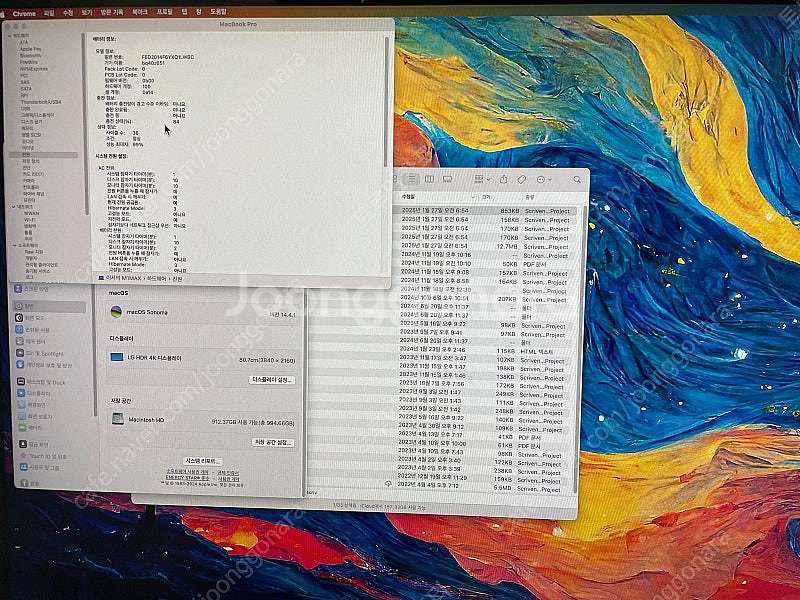This screenshot has height=600, width=800.
Task: Switch Finder to gallery view
Action: click(447, 179)
